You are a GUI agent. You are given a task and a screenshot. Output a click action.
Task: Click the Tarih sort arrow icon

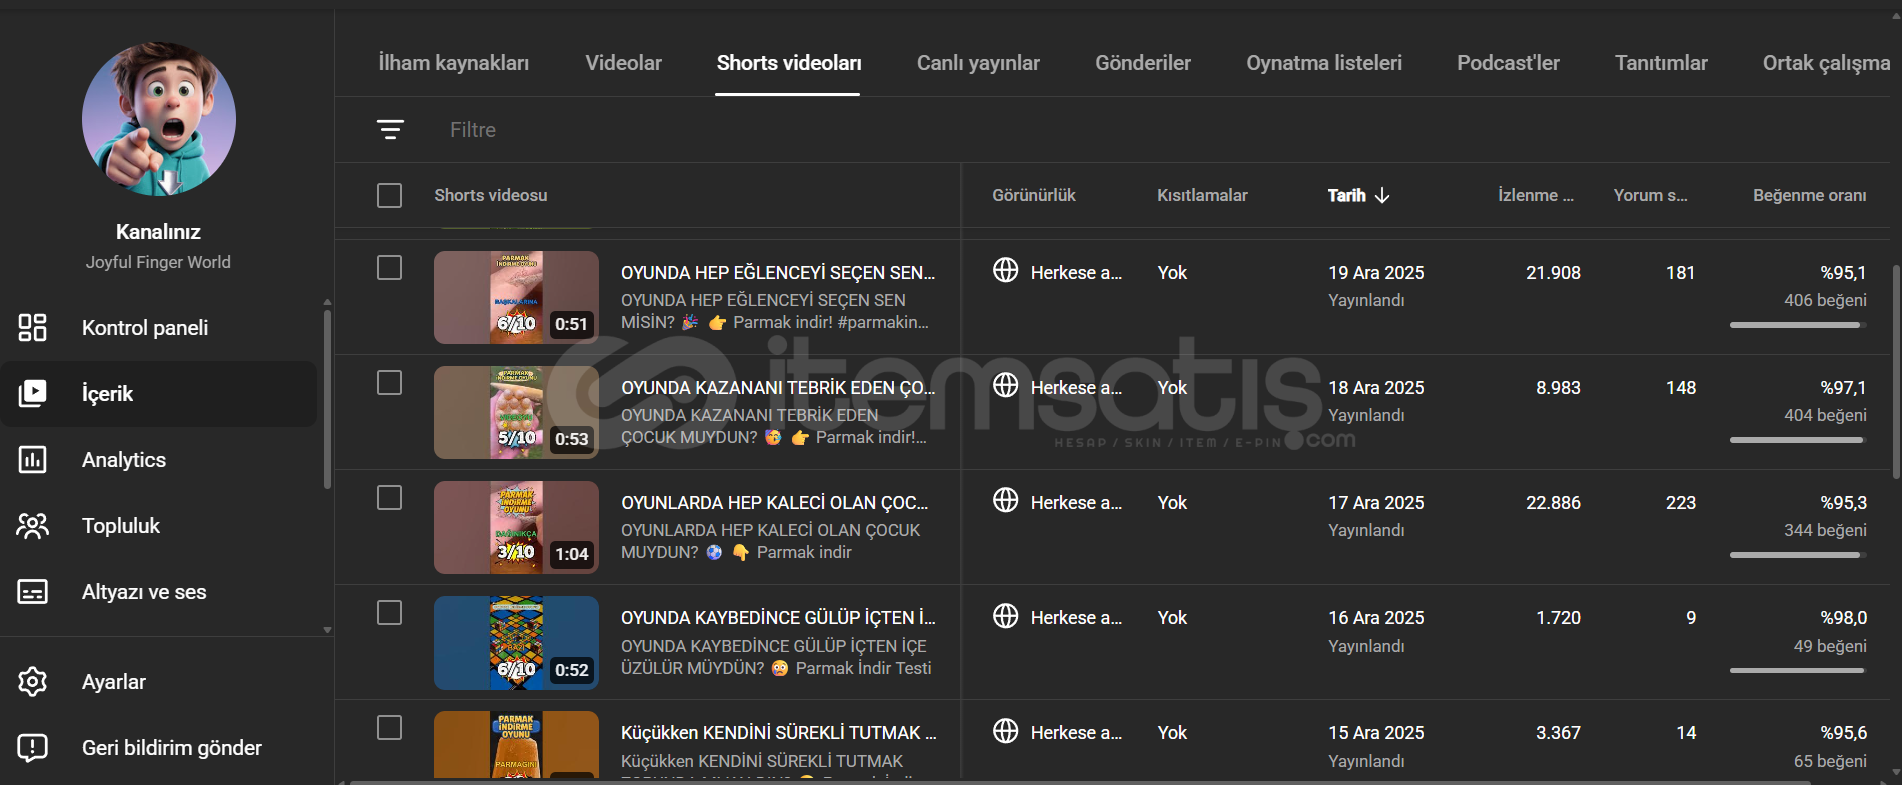[x=1382, y=195]
